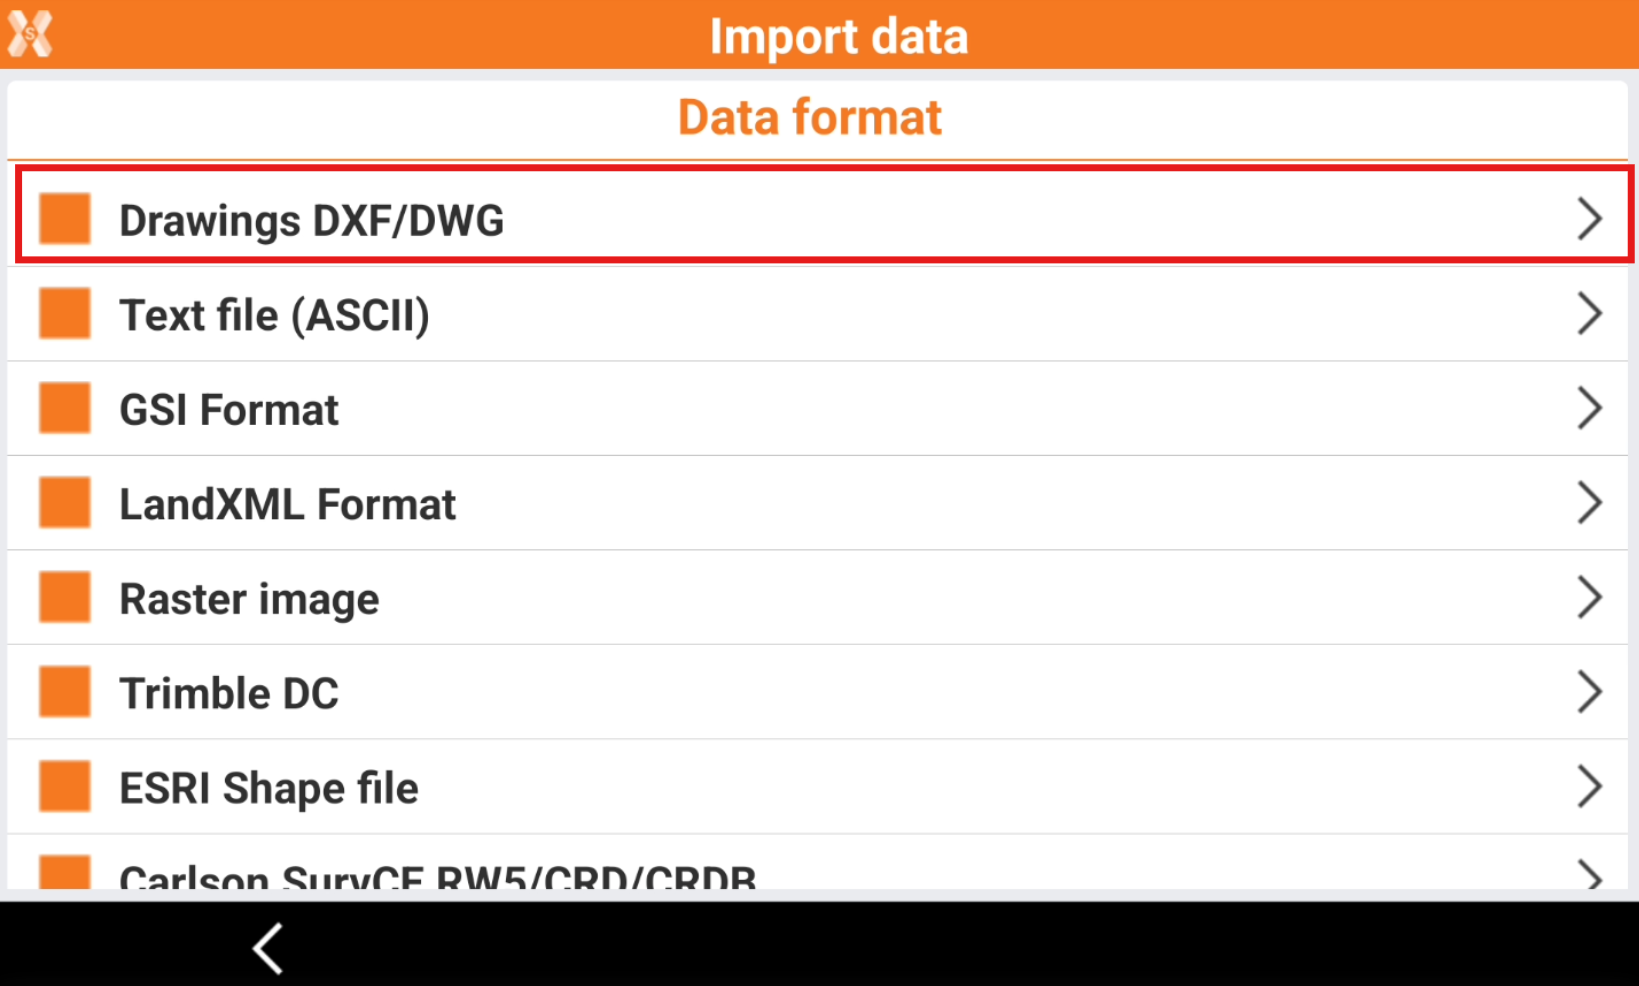Choose Text file (ASCII) option
1639x986 pixels.
click(274, 315)
